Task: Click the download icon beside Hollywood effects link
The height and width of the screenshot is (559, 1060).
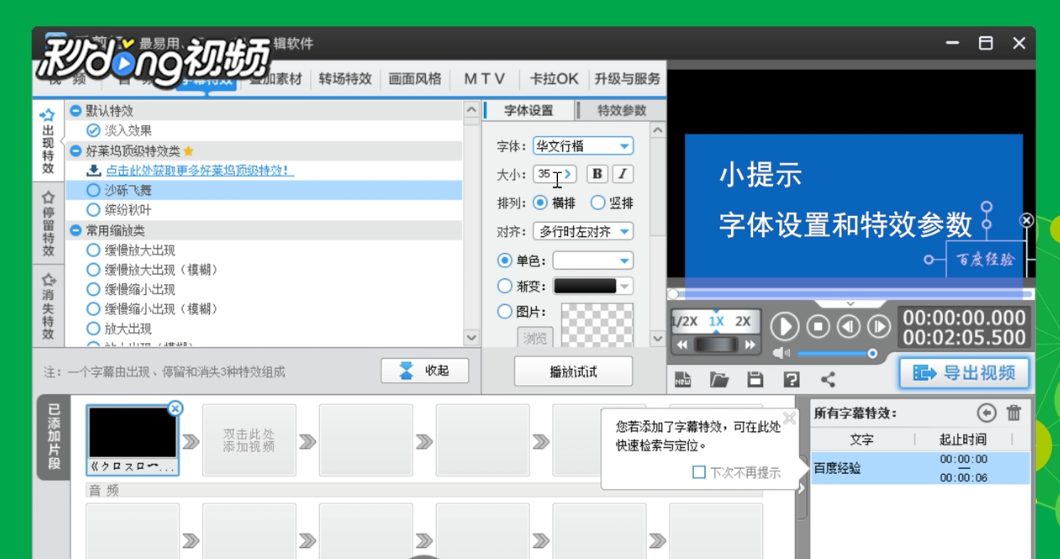Action: [x=94, y=170]
